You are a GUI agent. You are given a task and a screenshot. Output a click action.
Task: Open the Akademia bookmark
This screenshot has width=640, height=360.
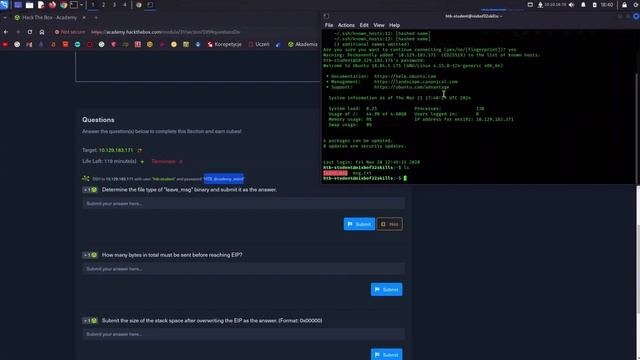coord(302,44)
